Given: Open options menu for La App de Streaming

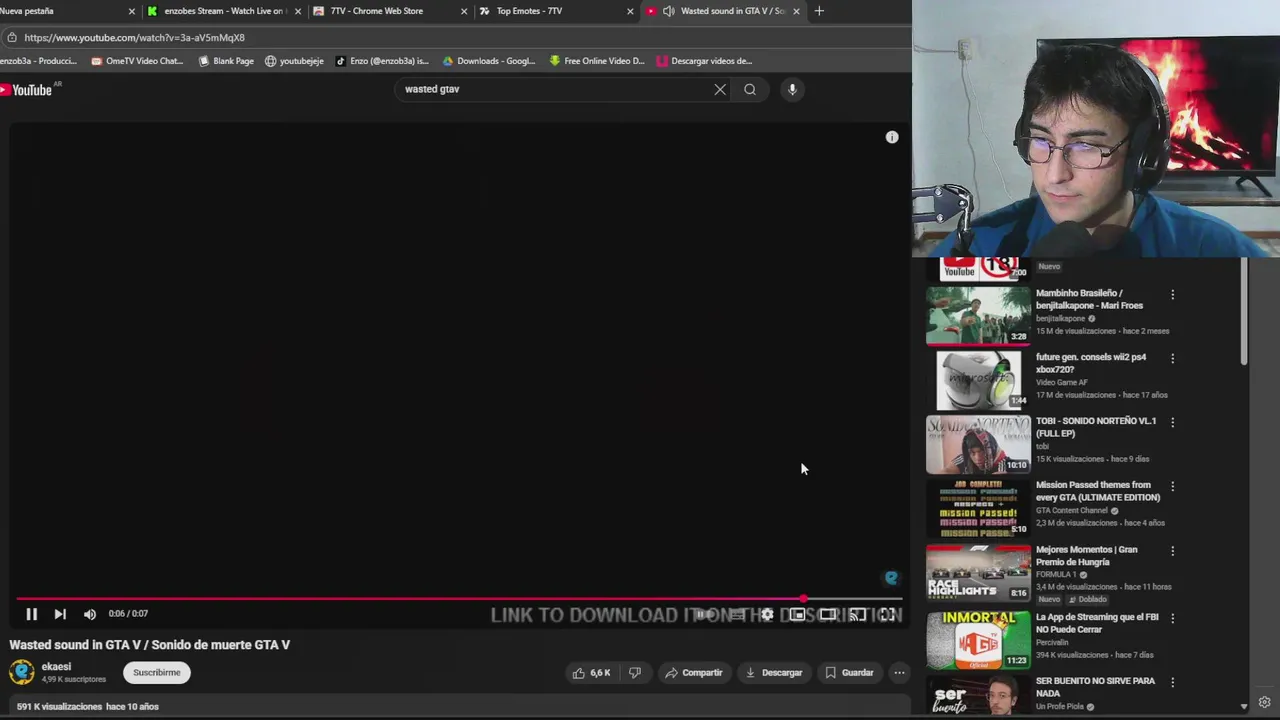Looking at the screenshot, I should [1173, 618].
